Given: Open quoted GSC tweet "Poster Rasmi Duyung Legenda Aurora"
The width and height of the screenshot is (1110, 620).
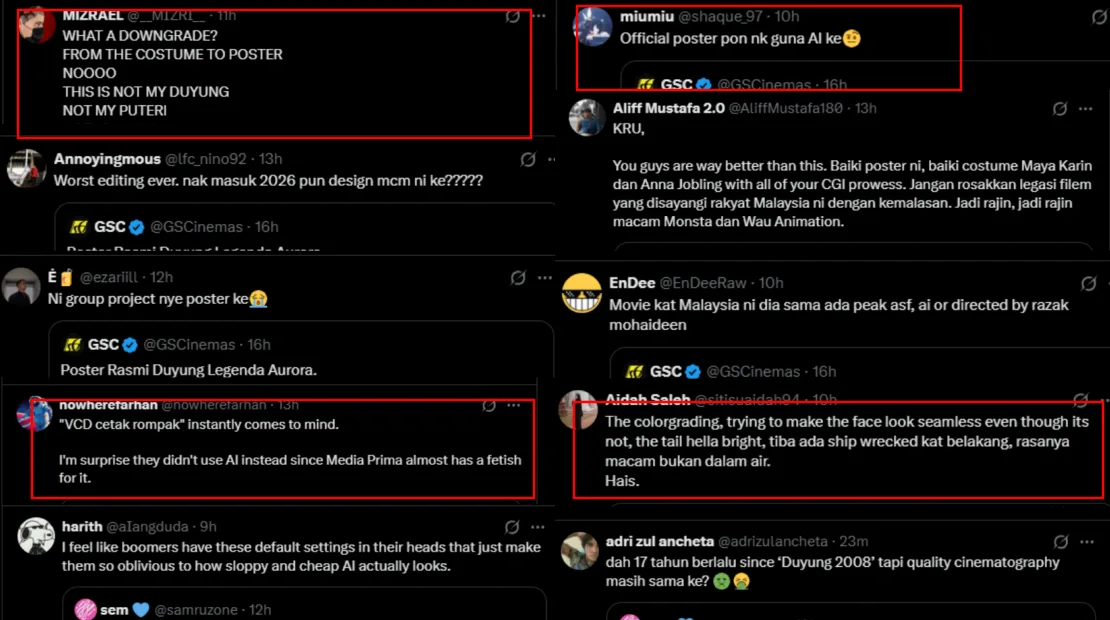Looking at the screenshot, I should coord(188,370).
